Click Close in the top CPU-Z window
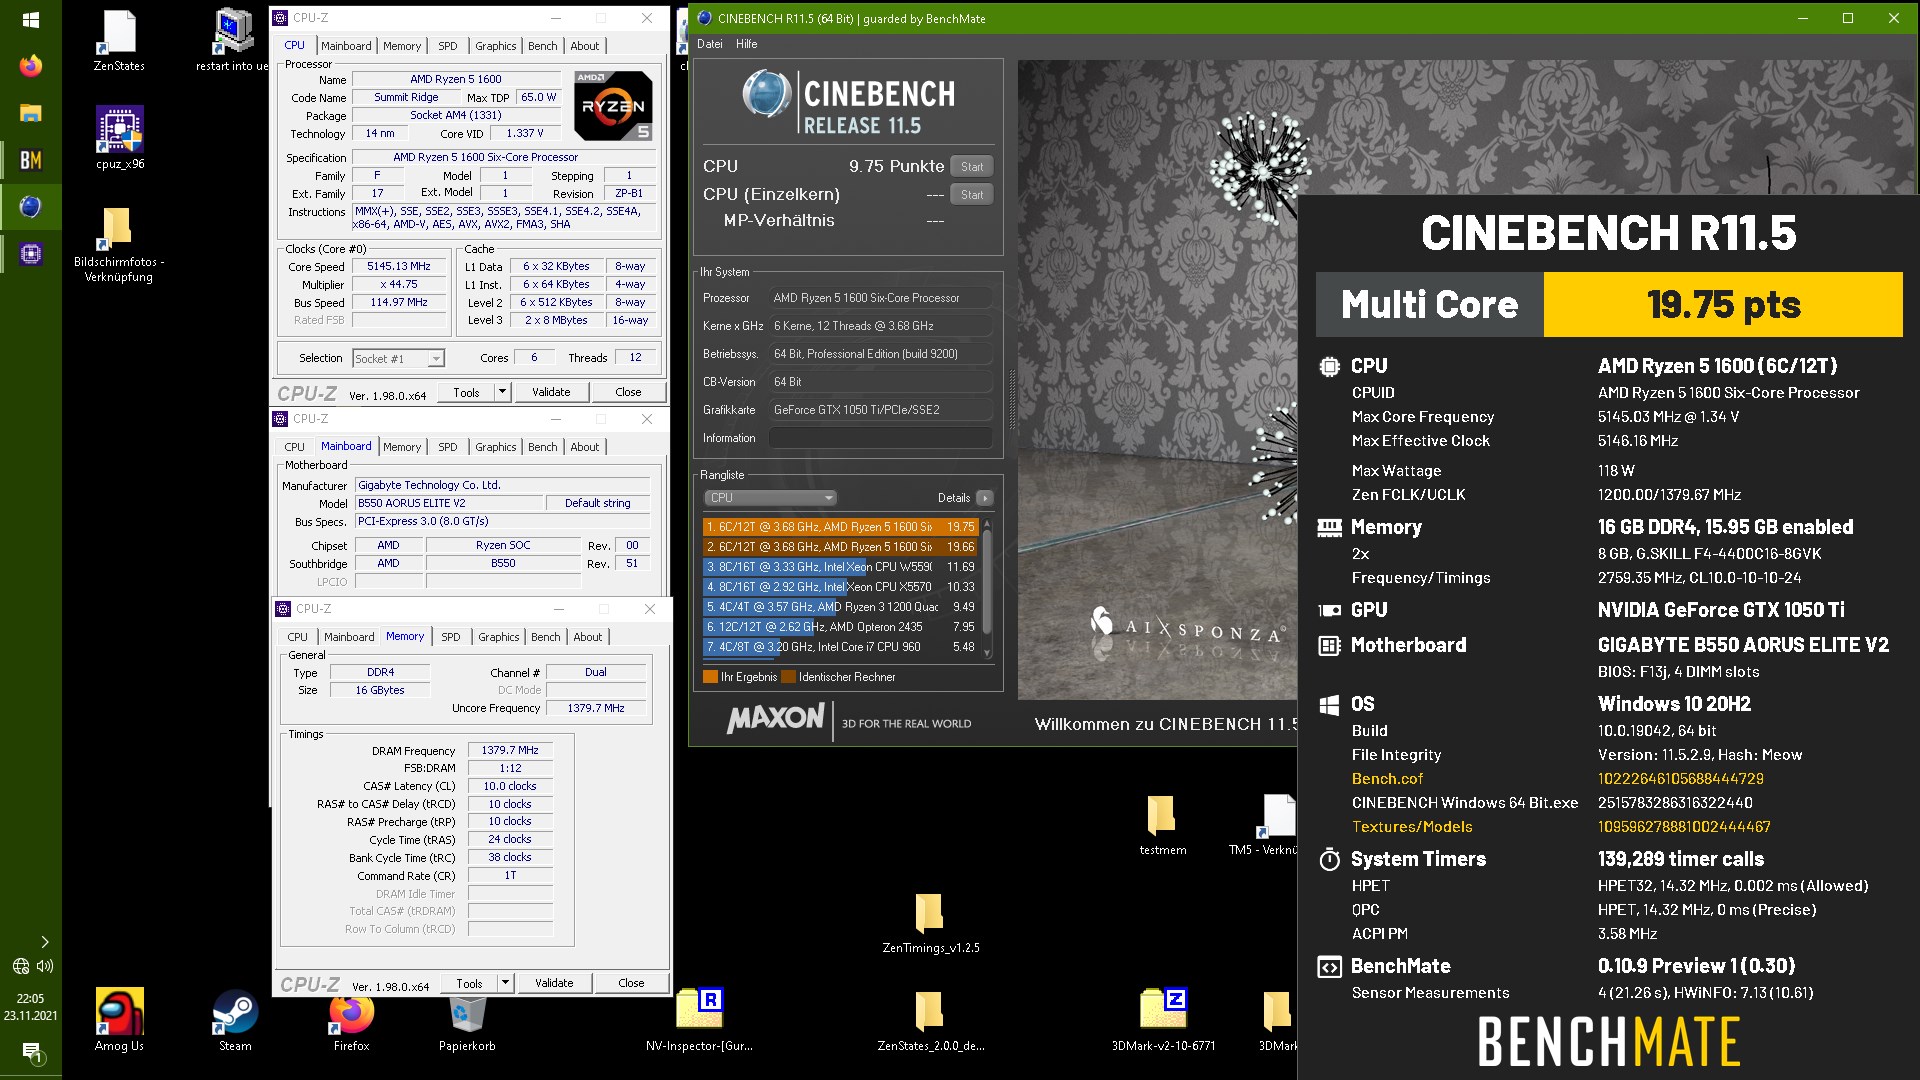The height and width of the screenshot is (1080, 1920). (628, 392)
